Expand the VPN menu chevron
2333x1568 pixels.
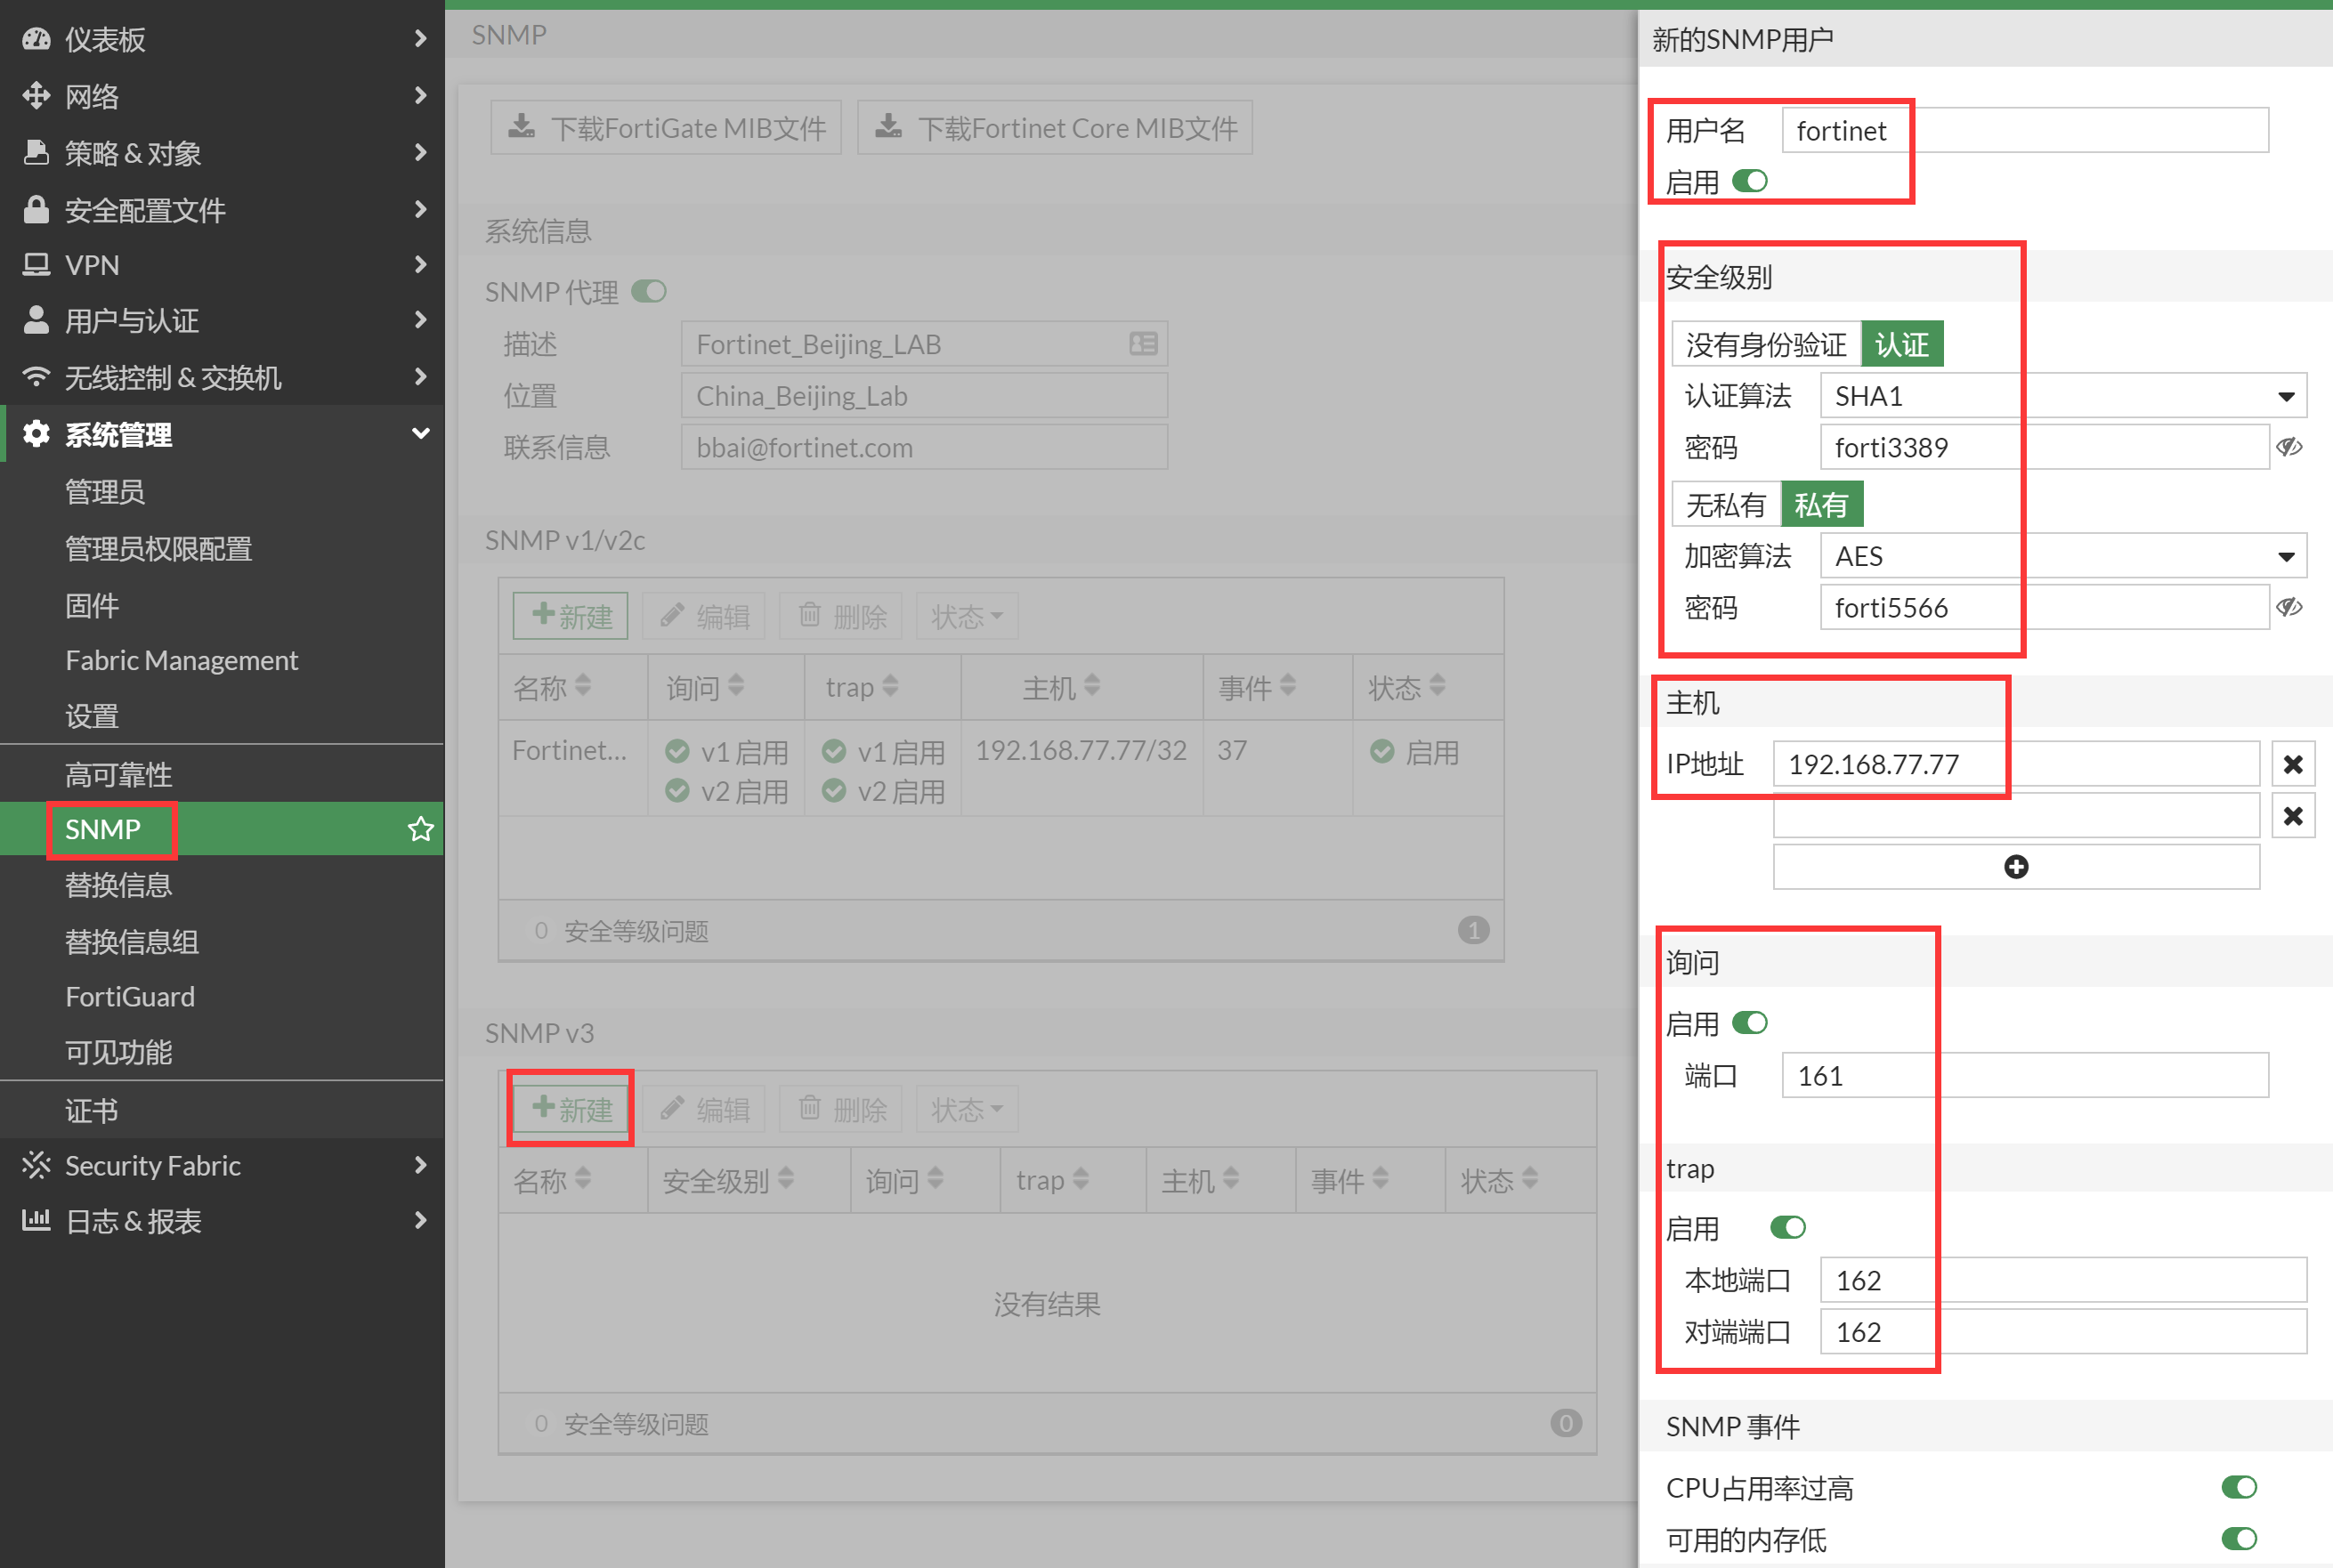[x=421, y=264]
